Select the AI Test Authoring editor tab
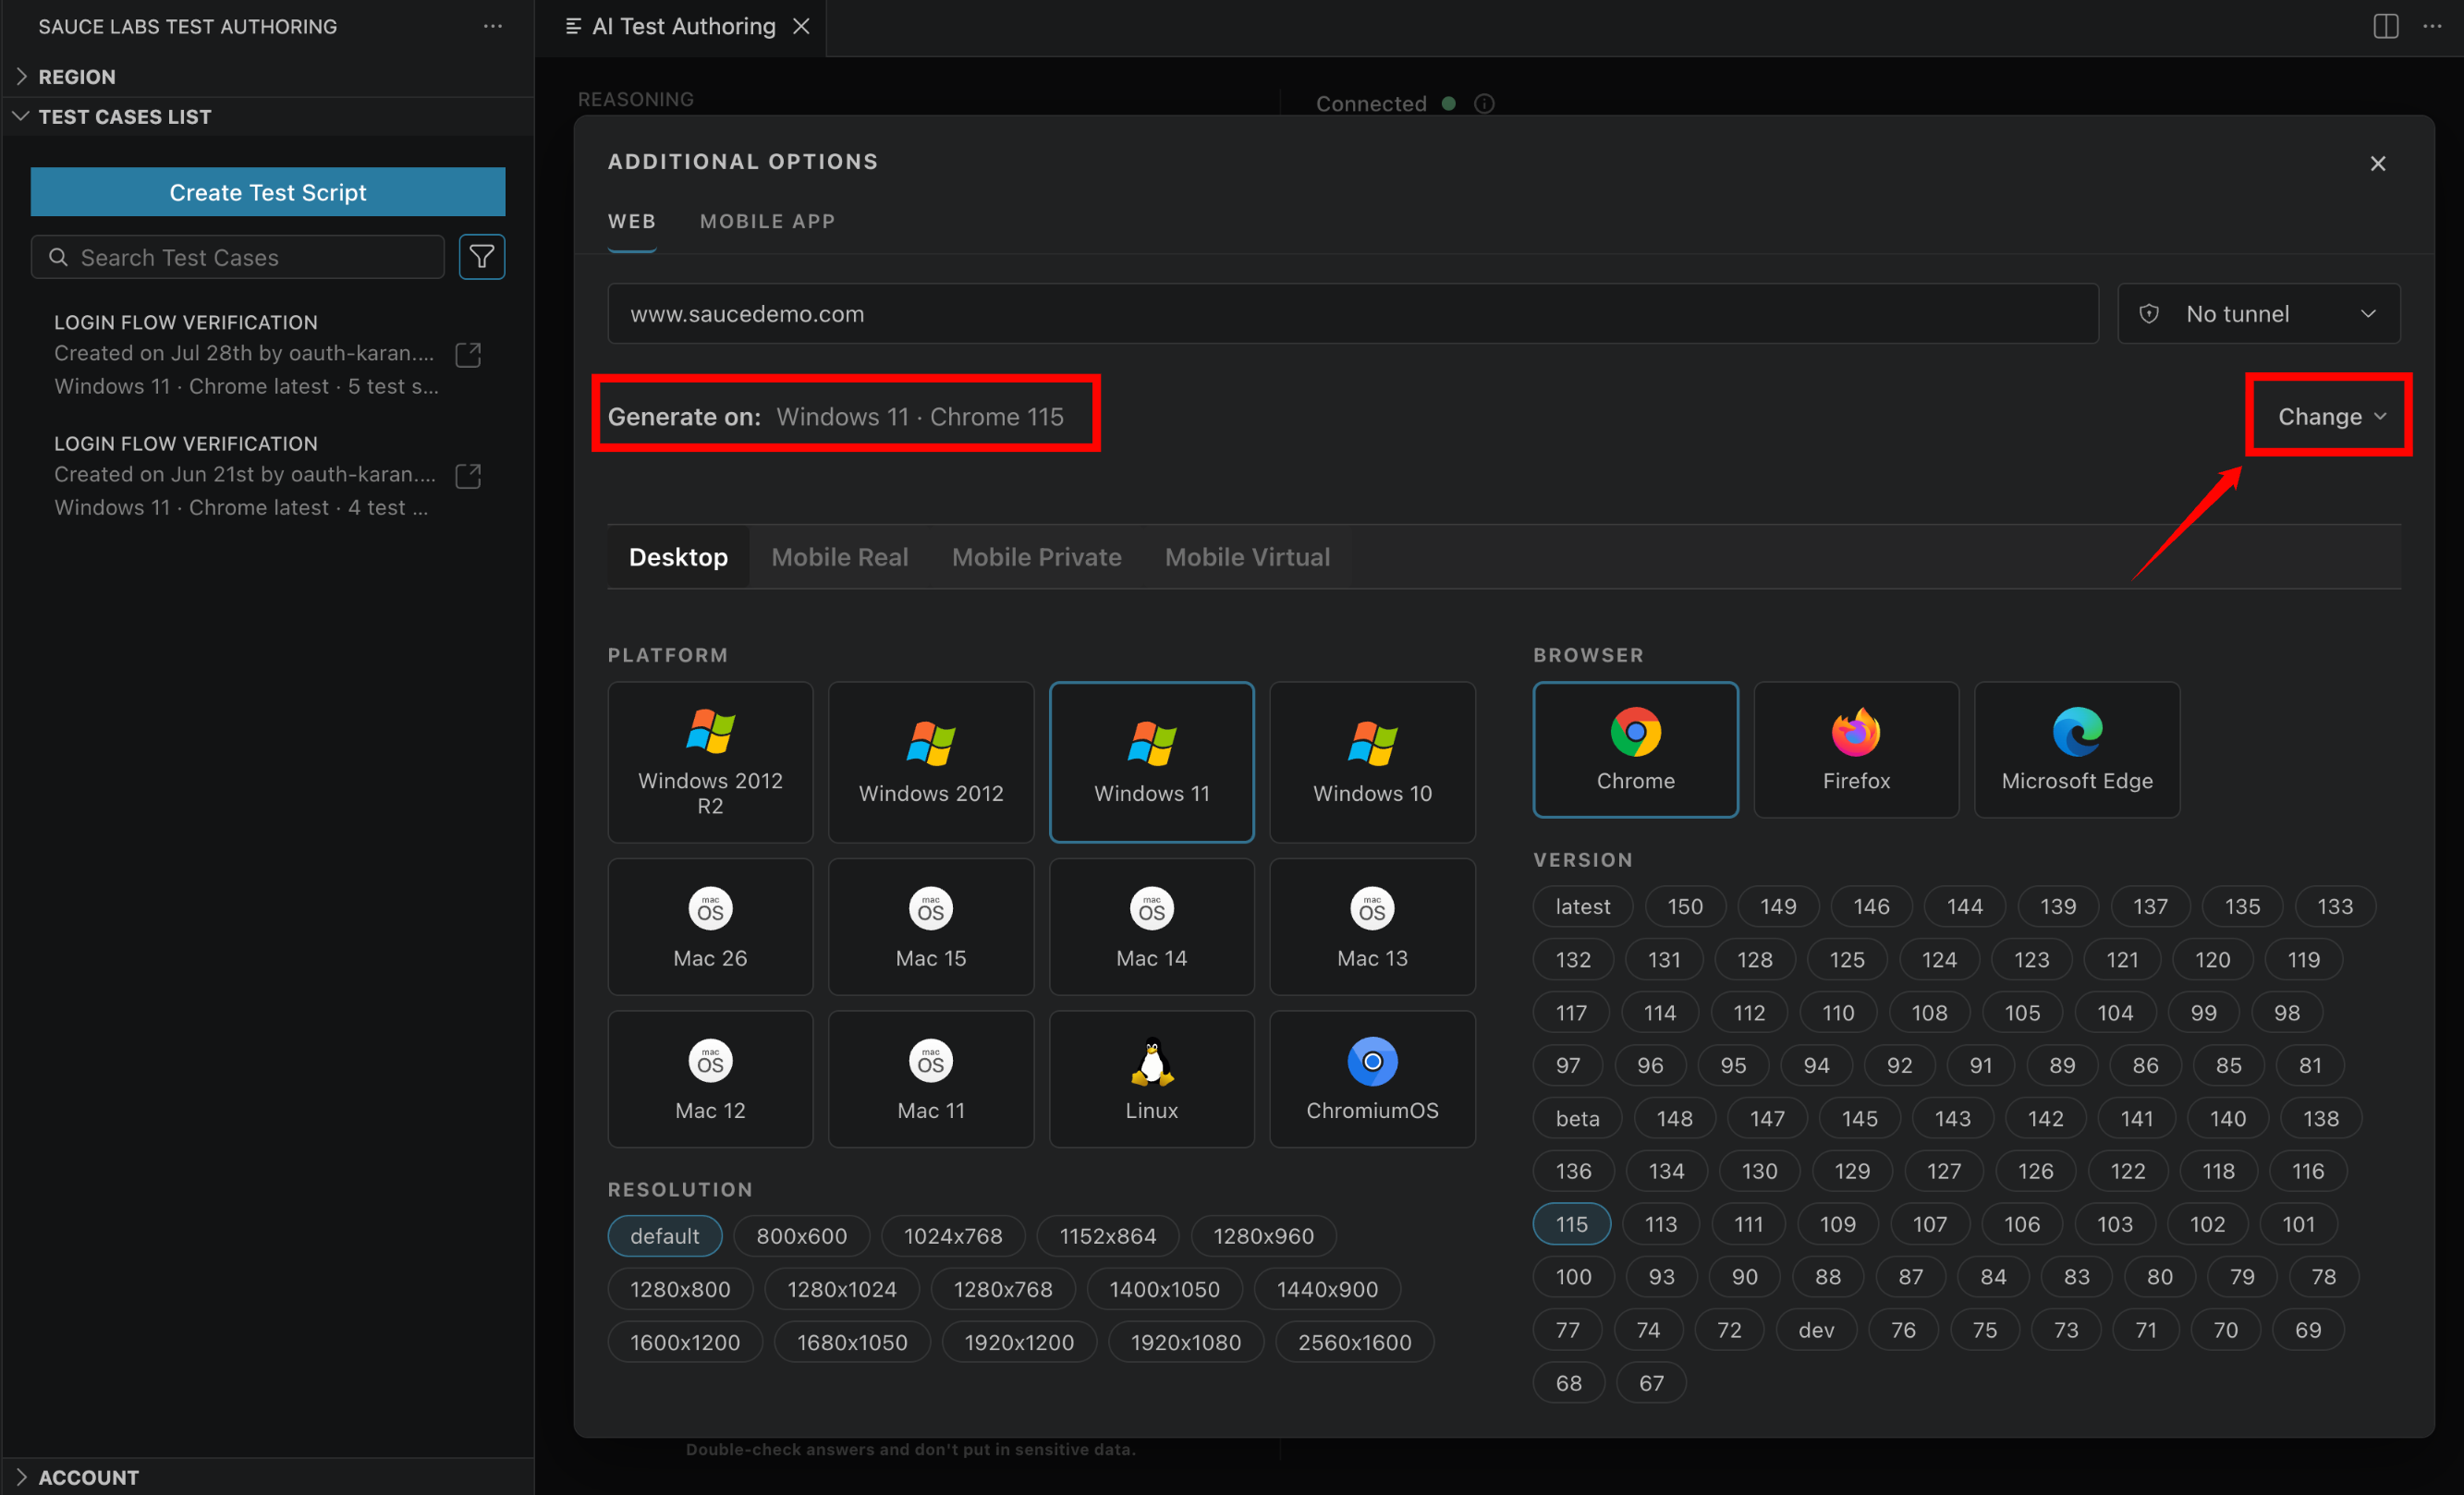 [683, 26]
